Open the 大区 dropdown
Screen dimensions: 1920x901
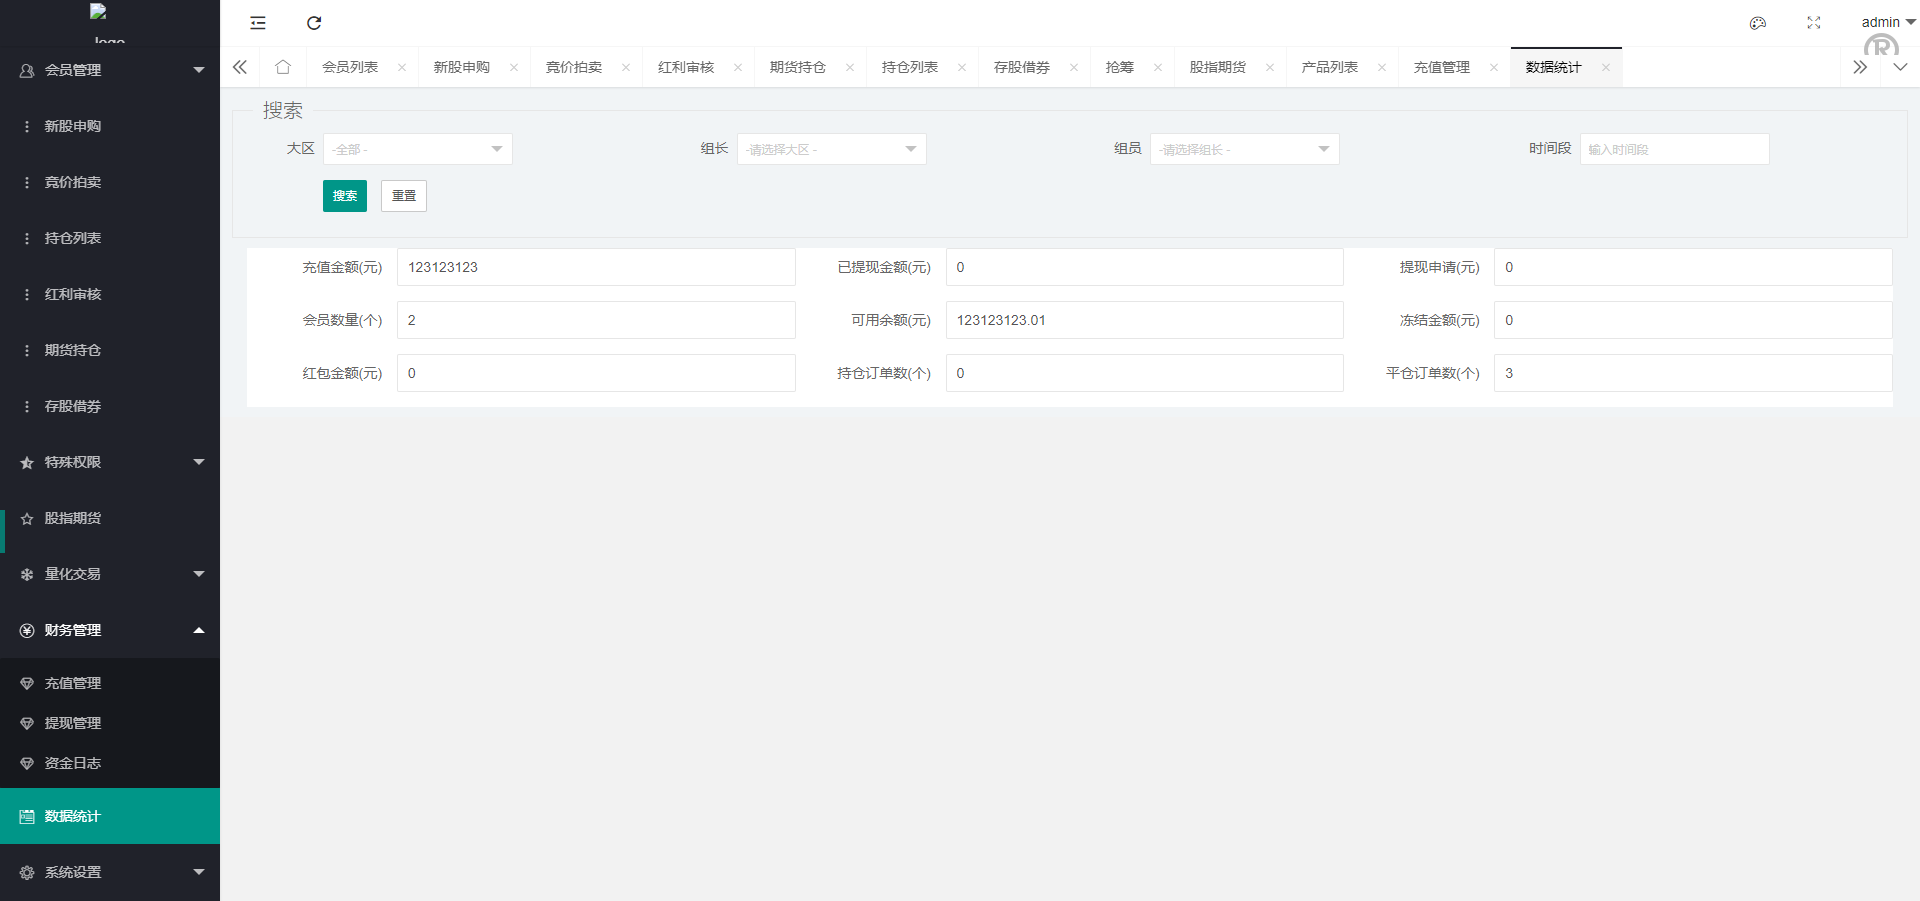coord(417,149)
